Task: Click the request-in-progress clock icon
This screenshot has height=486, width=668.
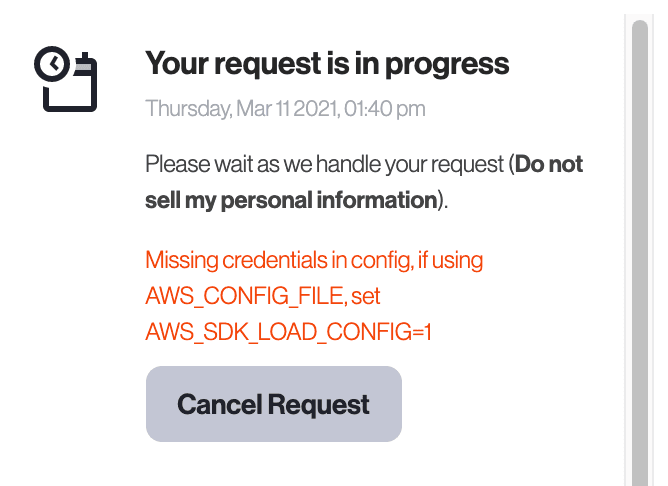Action: point(65,80)
